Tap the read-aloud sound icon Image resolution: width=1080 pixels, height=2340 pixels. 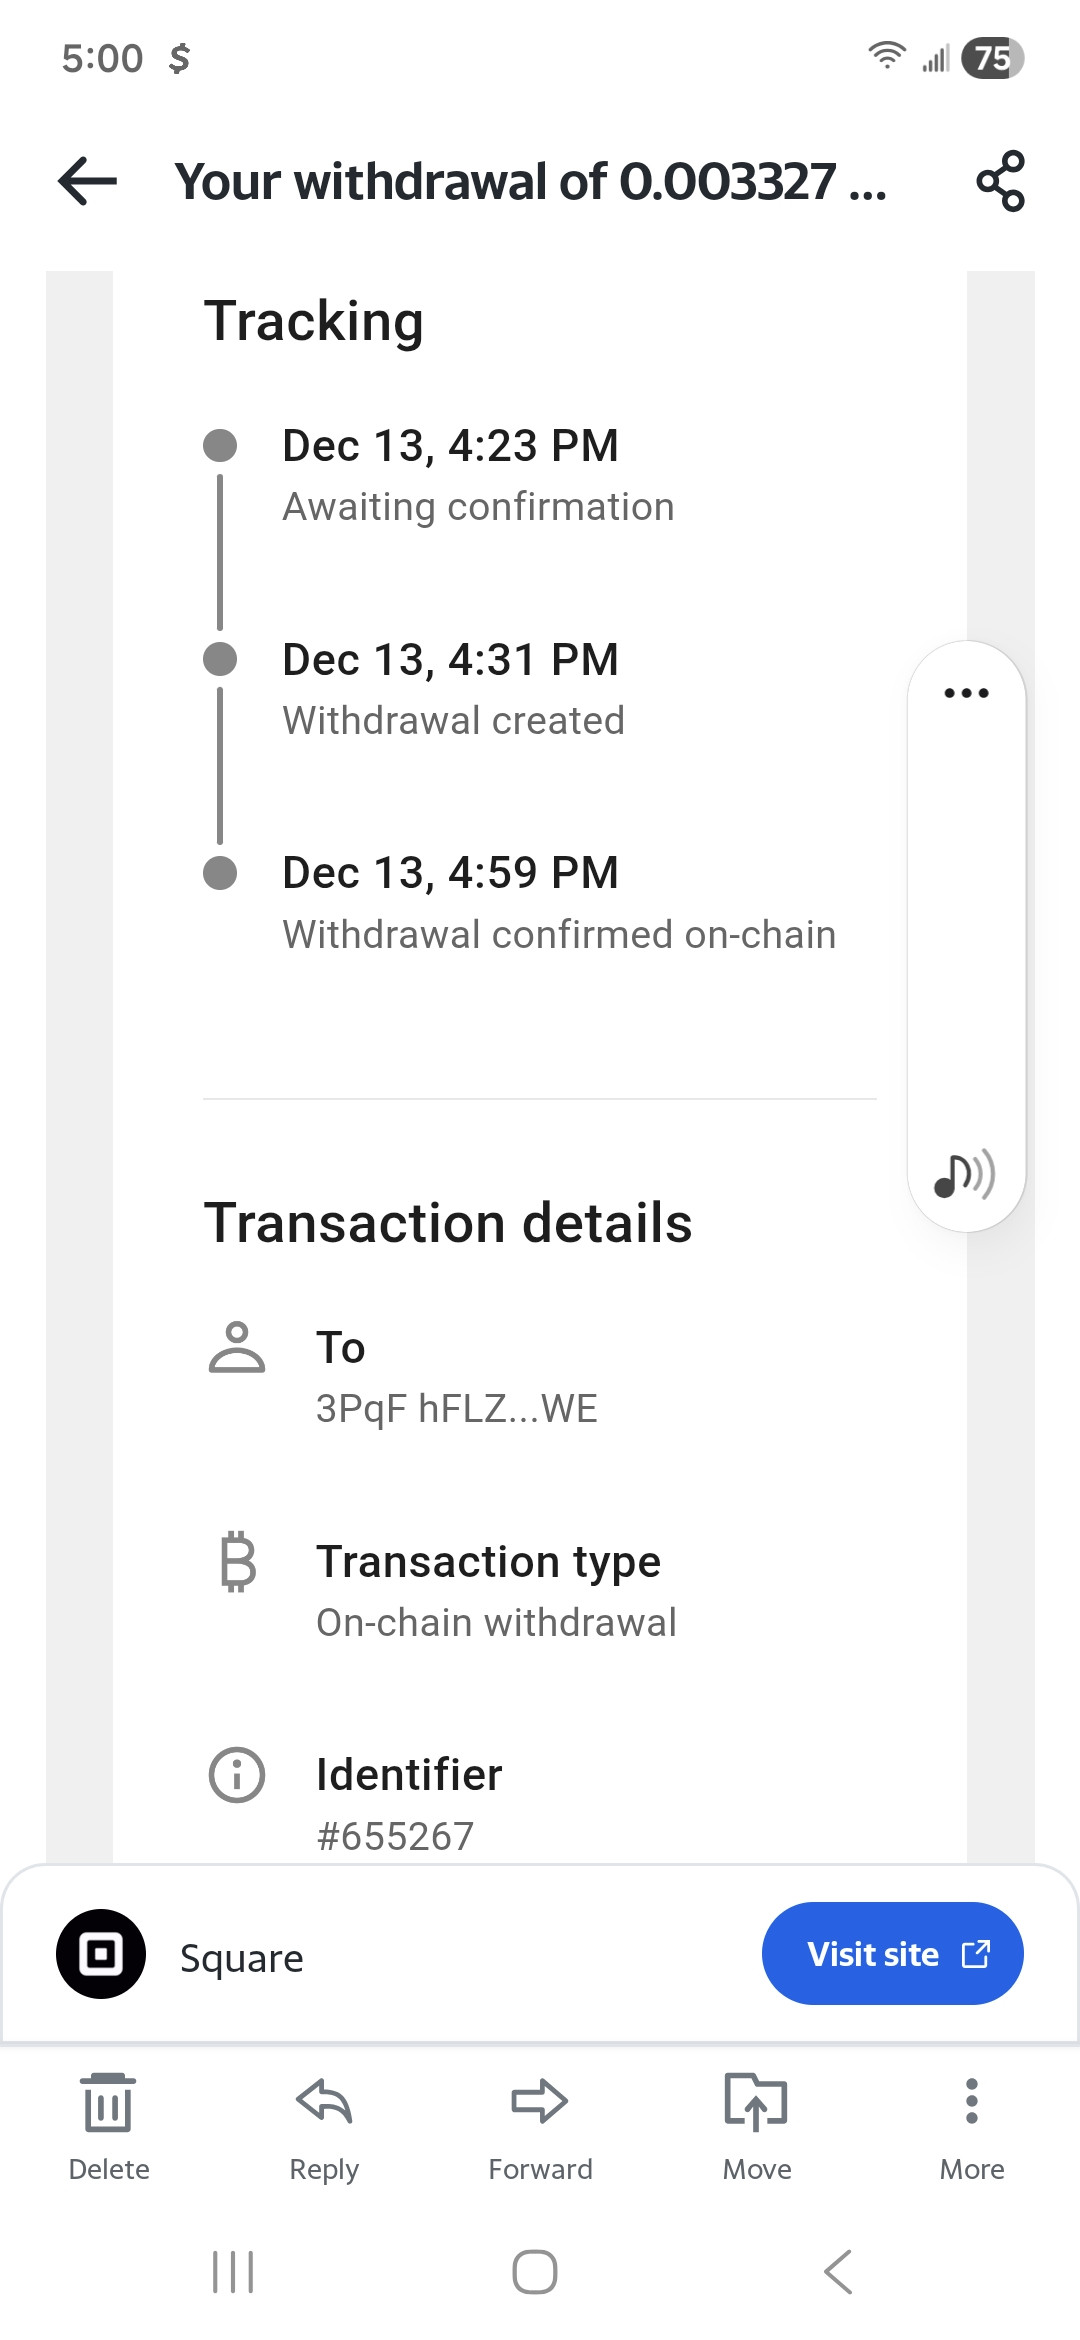coord(964,1174)
